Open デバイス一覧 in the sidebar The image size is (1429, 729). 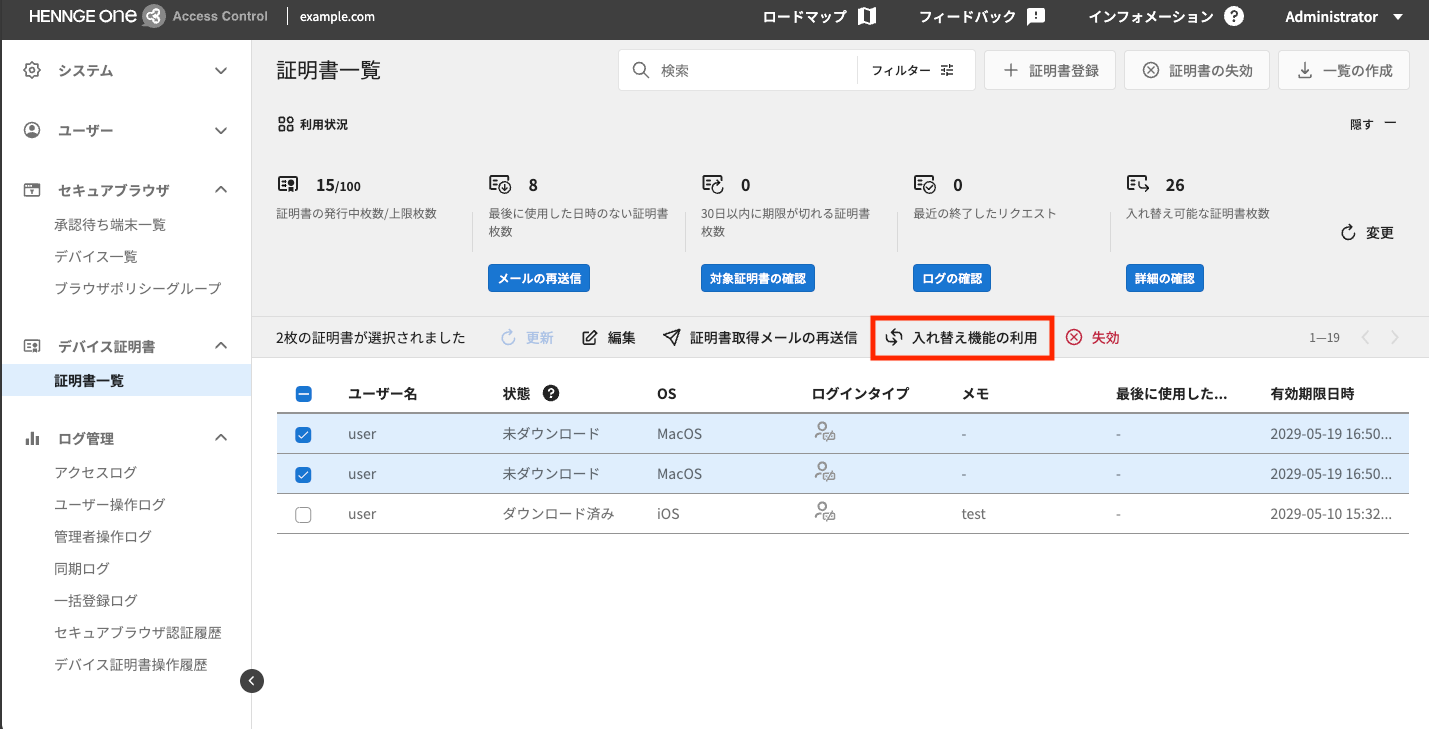tap(96, 257)
